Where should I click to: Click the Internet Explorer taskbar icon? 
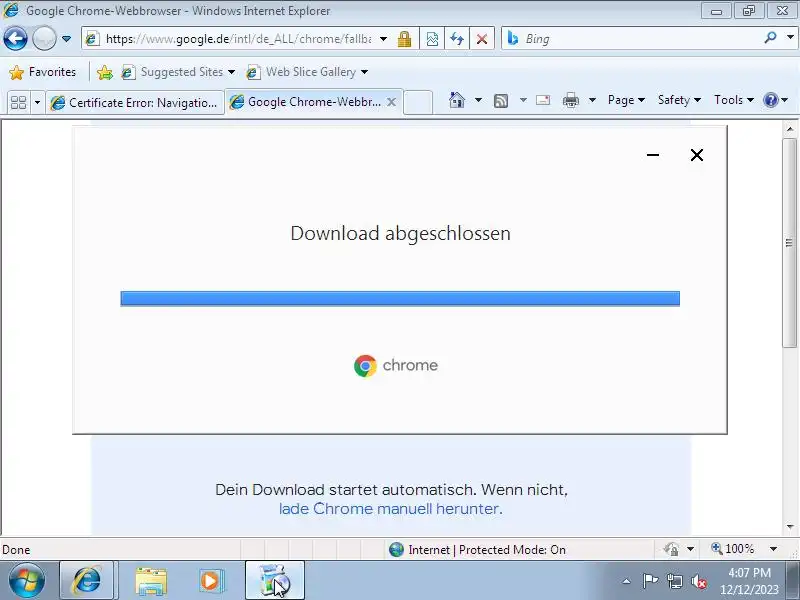point(87,581)
